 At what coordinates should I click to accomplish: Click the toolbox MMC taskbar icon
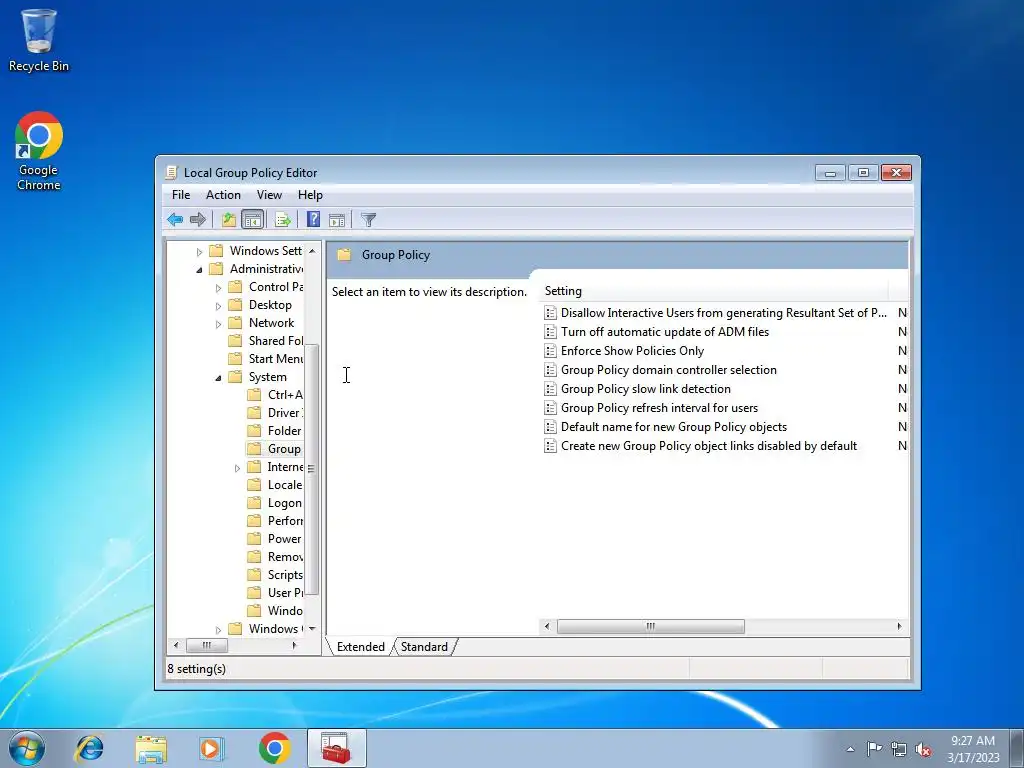(x=336, y=748)
